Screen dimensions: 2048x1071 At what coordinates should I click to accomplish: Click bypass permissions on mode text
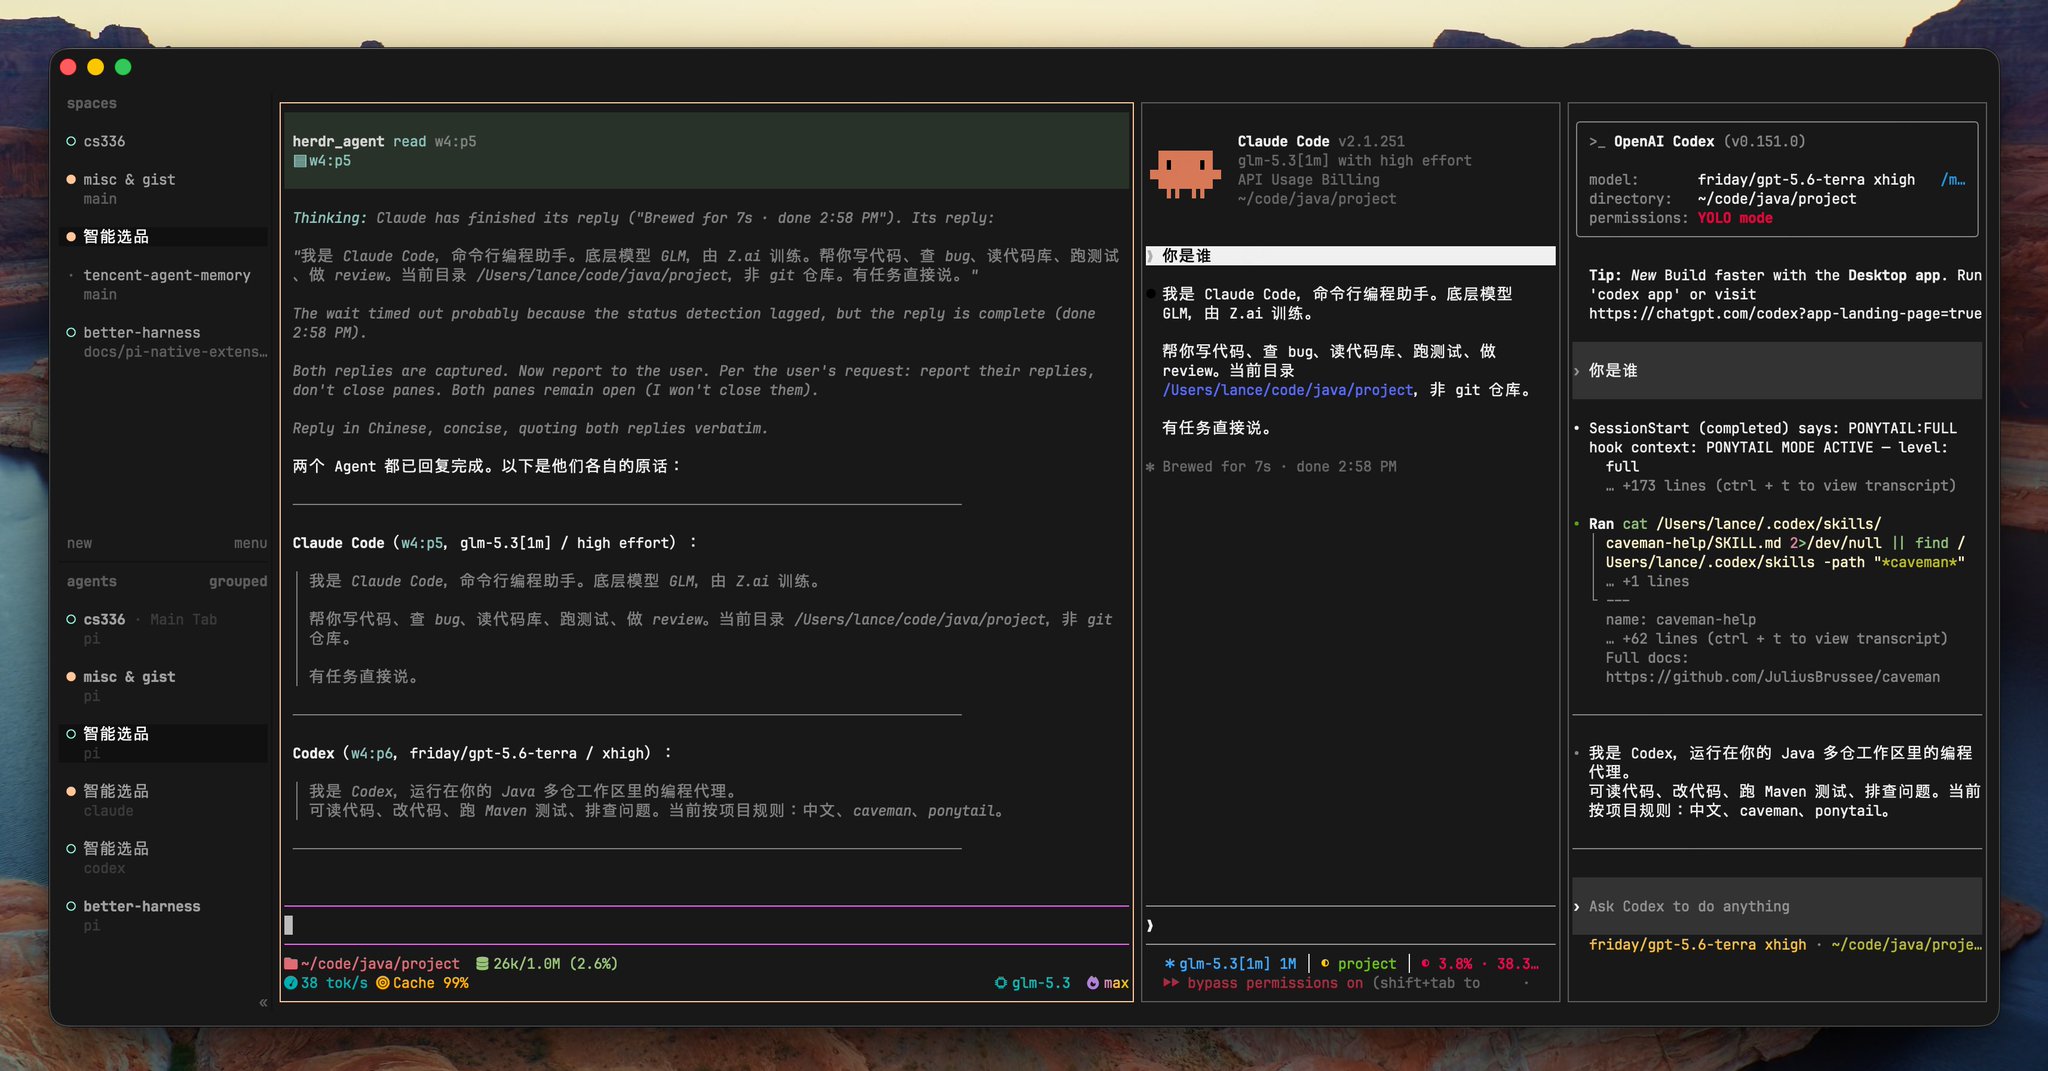coord(1275,983)
